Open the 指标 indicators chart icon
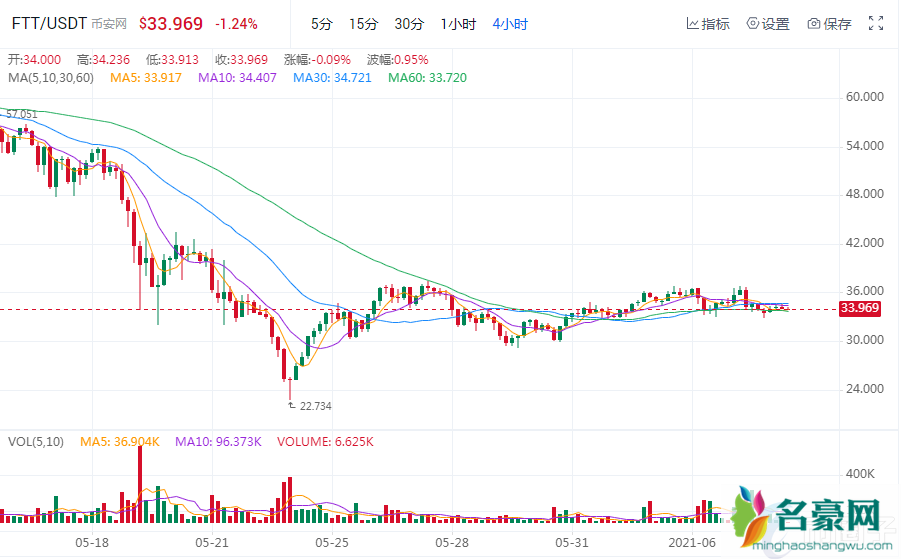Viewport: 901px width, 559px height. coord(693,24)
